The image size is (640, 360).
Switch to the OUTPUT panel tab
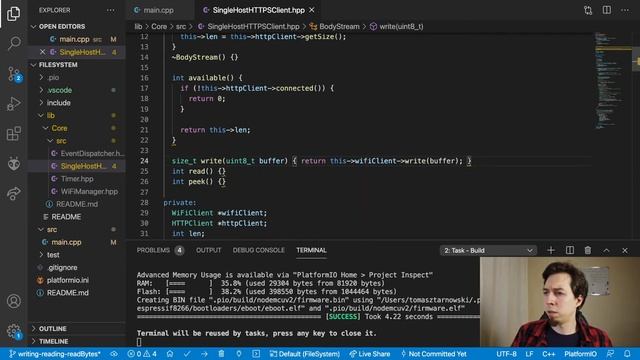tap(209, 250)
